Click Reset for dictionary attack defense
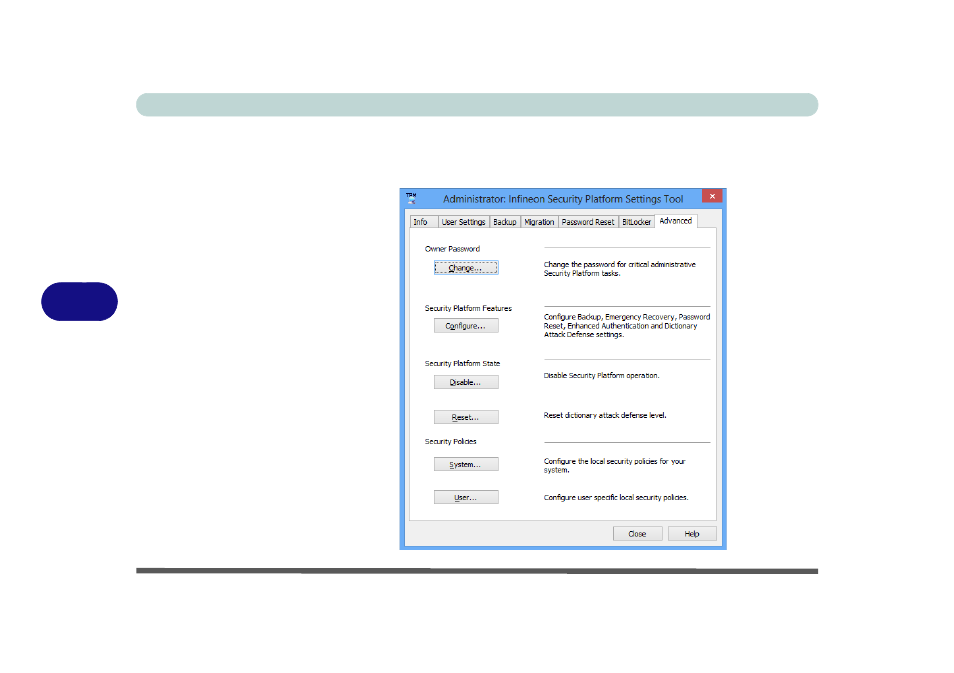The image size is (954, 673). pyautogui.click(x=466, y=417)
